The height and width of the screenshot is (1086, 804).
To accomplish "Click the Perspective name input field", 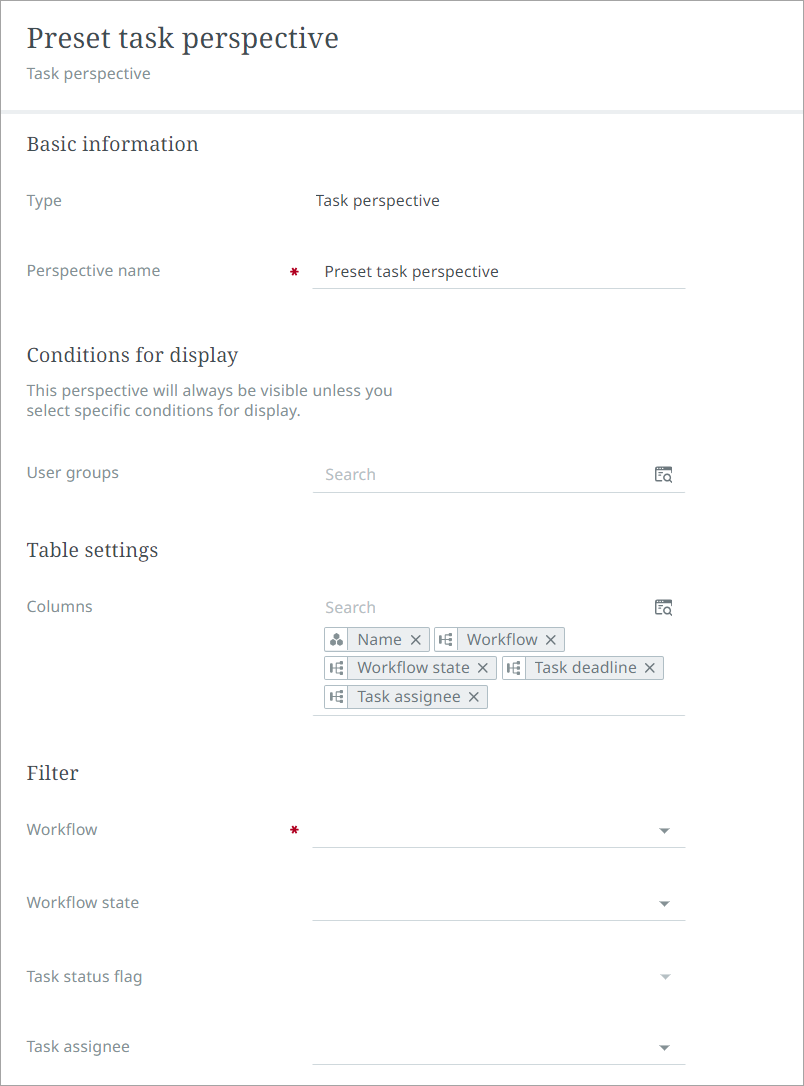I will coord(498,272).
